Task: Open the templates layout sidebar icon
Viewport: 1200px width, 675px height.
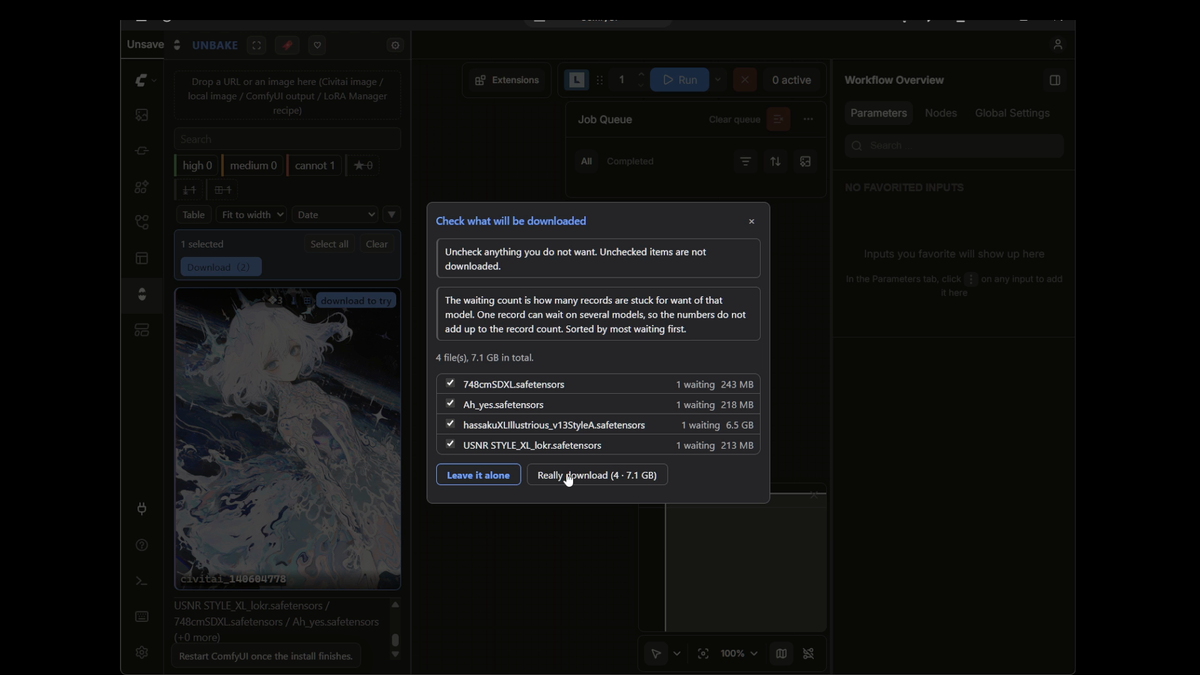Action: point(142,259)
